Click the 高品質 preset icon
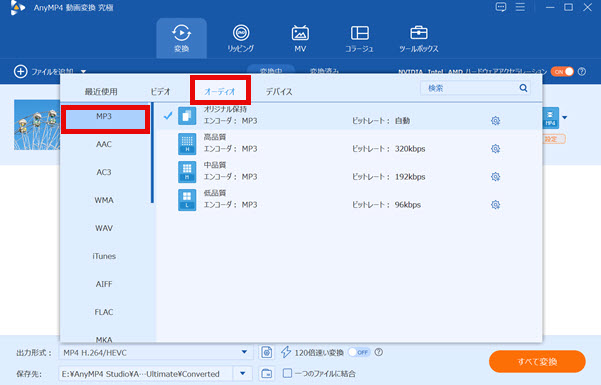 pos(187,144)
